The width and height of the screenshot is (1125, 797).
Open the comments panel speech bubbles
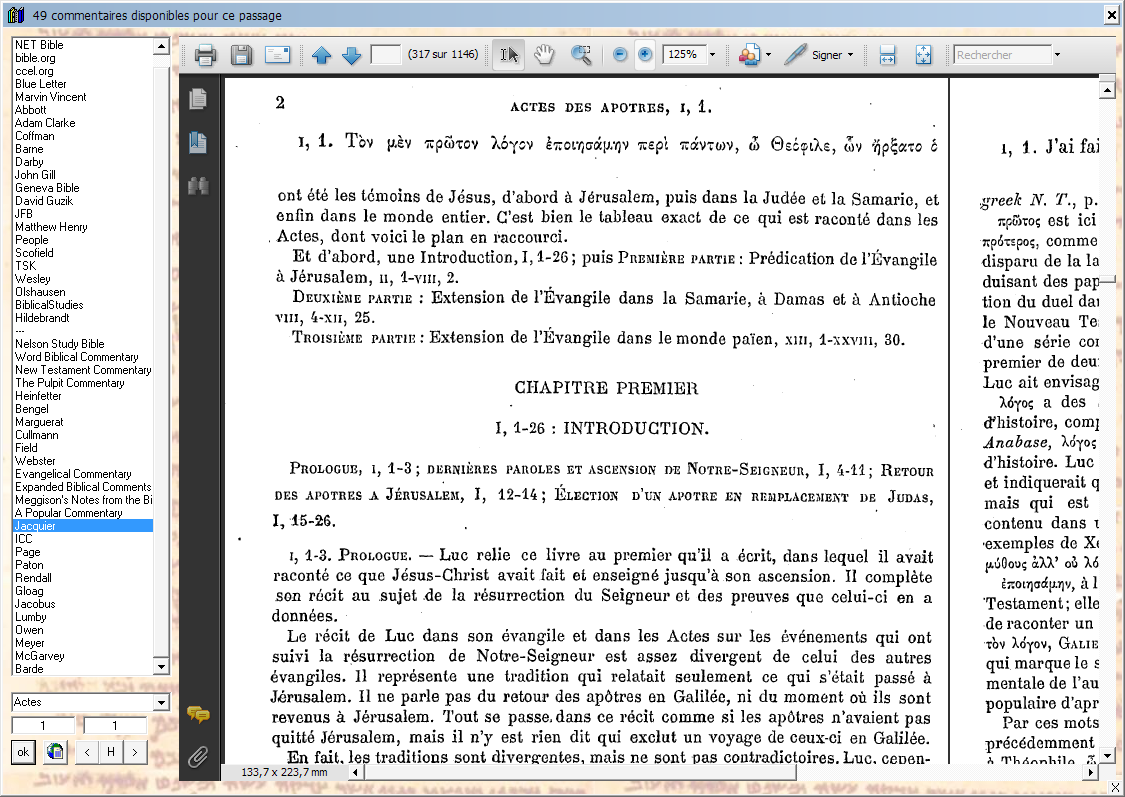(198, 714)
